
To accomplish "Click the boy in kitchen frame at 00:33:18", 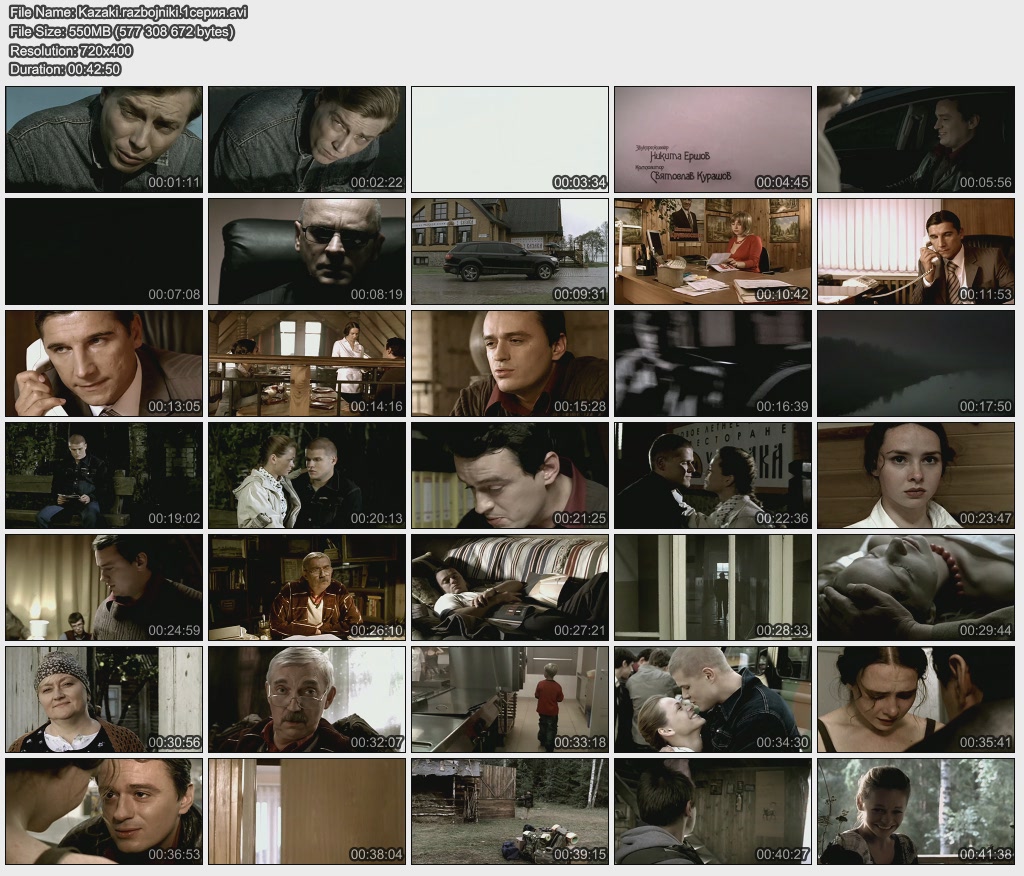I will coord(510,700).
